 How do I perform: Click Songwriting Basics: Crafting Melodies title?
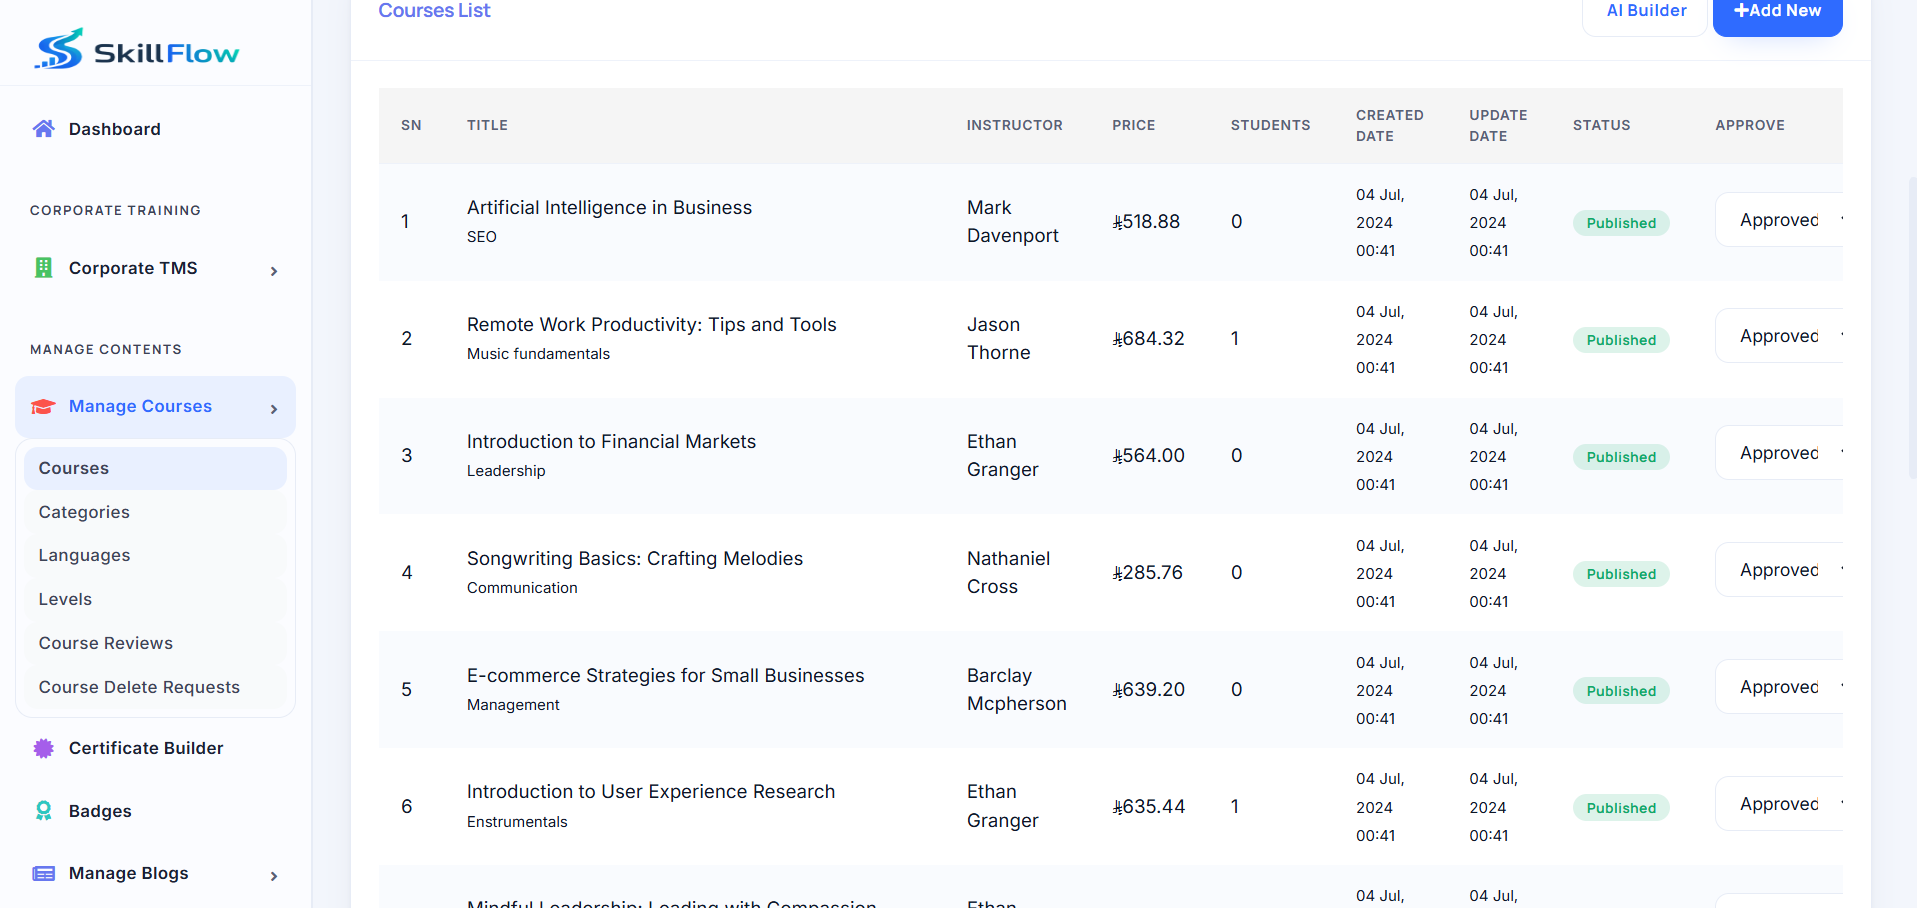point(635,558)
